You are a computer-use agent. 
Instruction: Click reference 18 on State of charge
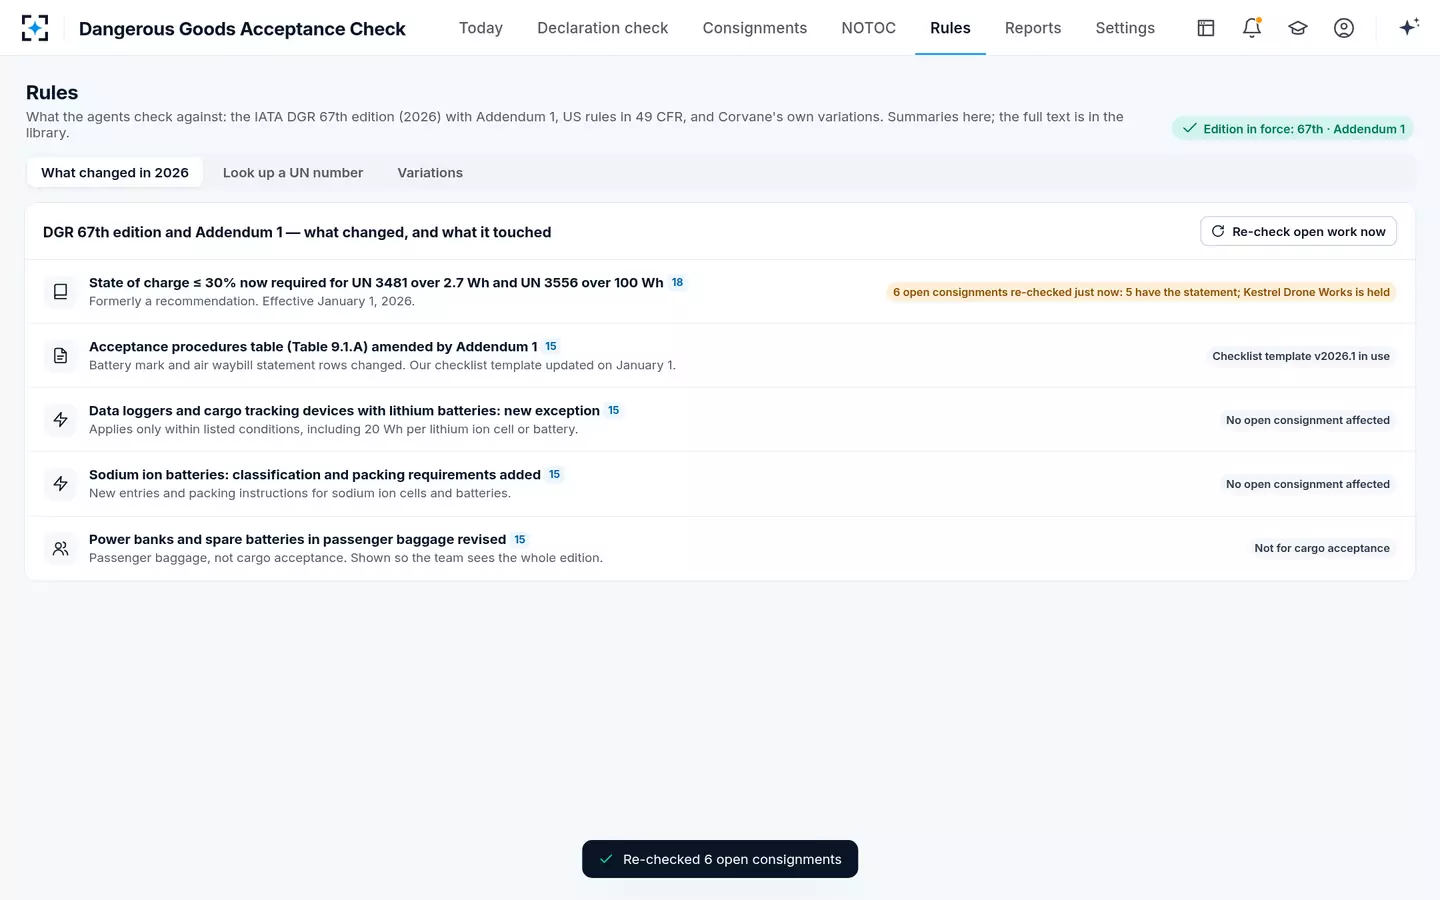(x=677, y=283)
